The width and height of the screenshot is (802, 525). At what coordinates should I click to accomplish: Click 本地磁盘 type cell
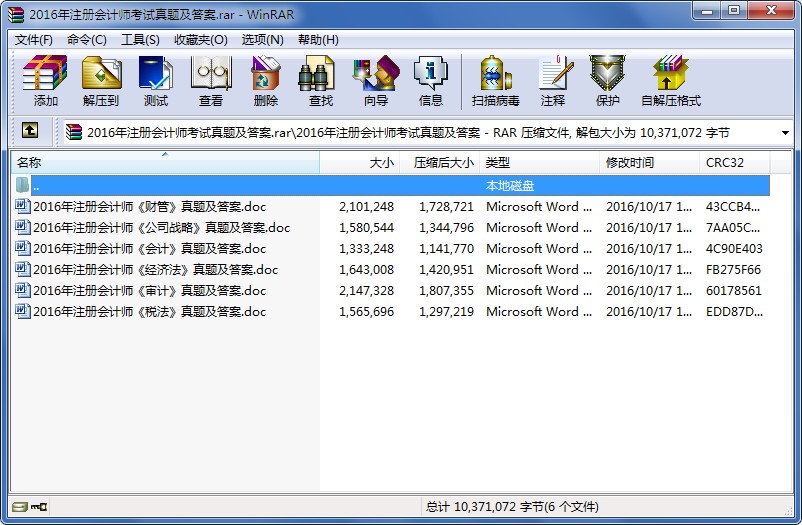point(509,185)
